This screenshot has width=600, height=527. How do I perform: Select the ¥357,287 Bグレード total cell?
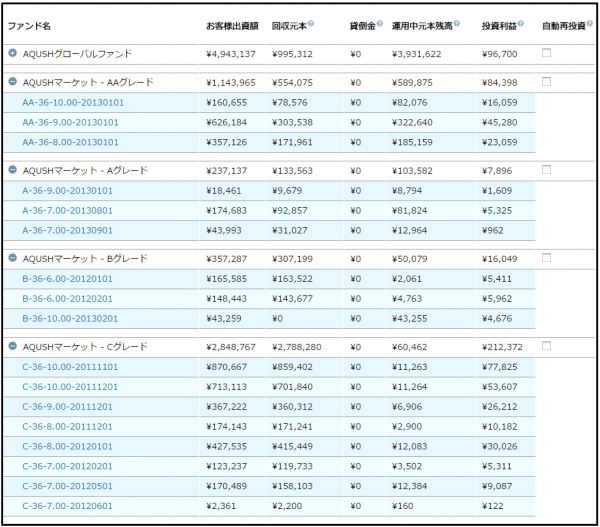click(227, 259)
